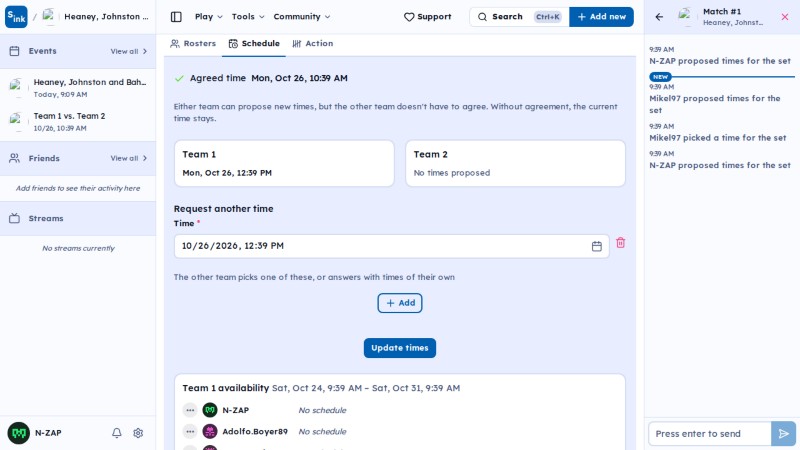Screen dimensions: 800x450
Task: Click the Sink logo home icon
Action: click(x=16, y=17)
